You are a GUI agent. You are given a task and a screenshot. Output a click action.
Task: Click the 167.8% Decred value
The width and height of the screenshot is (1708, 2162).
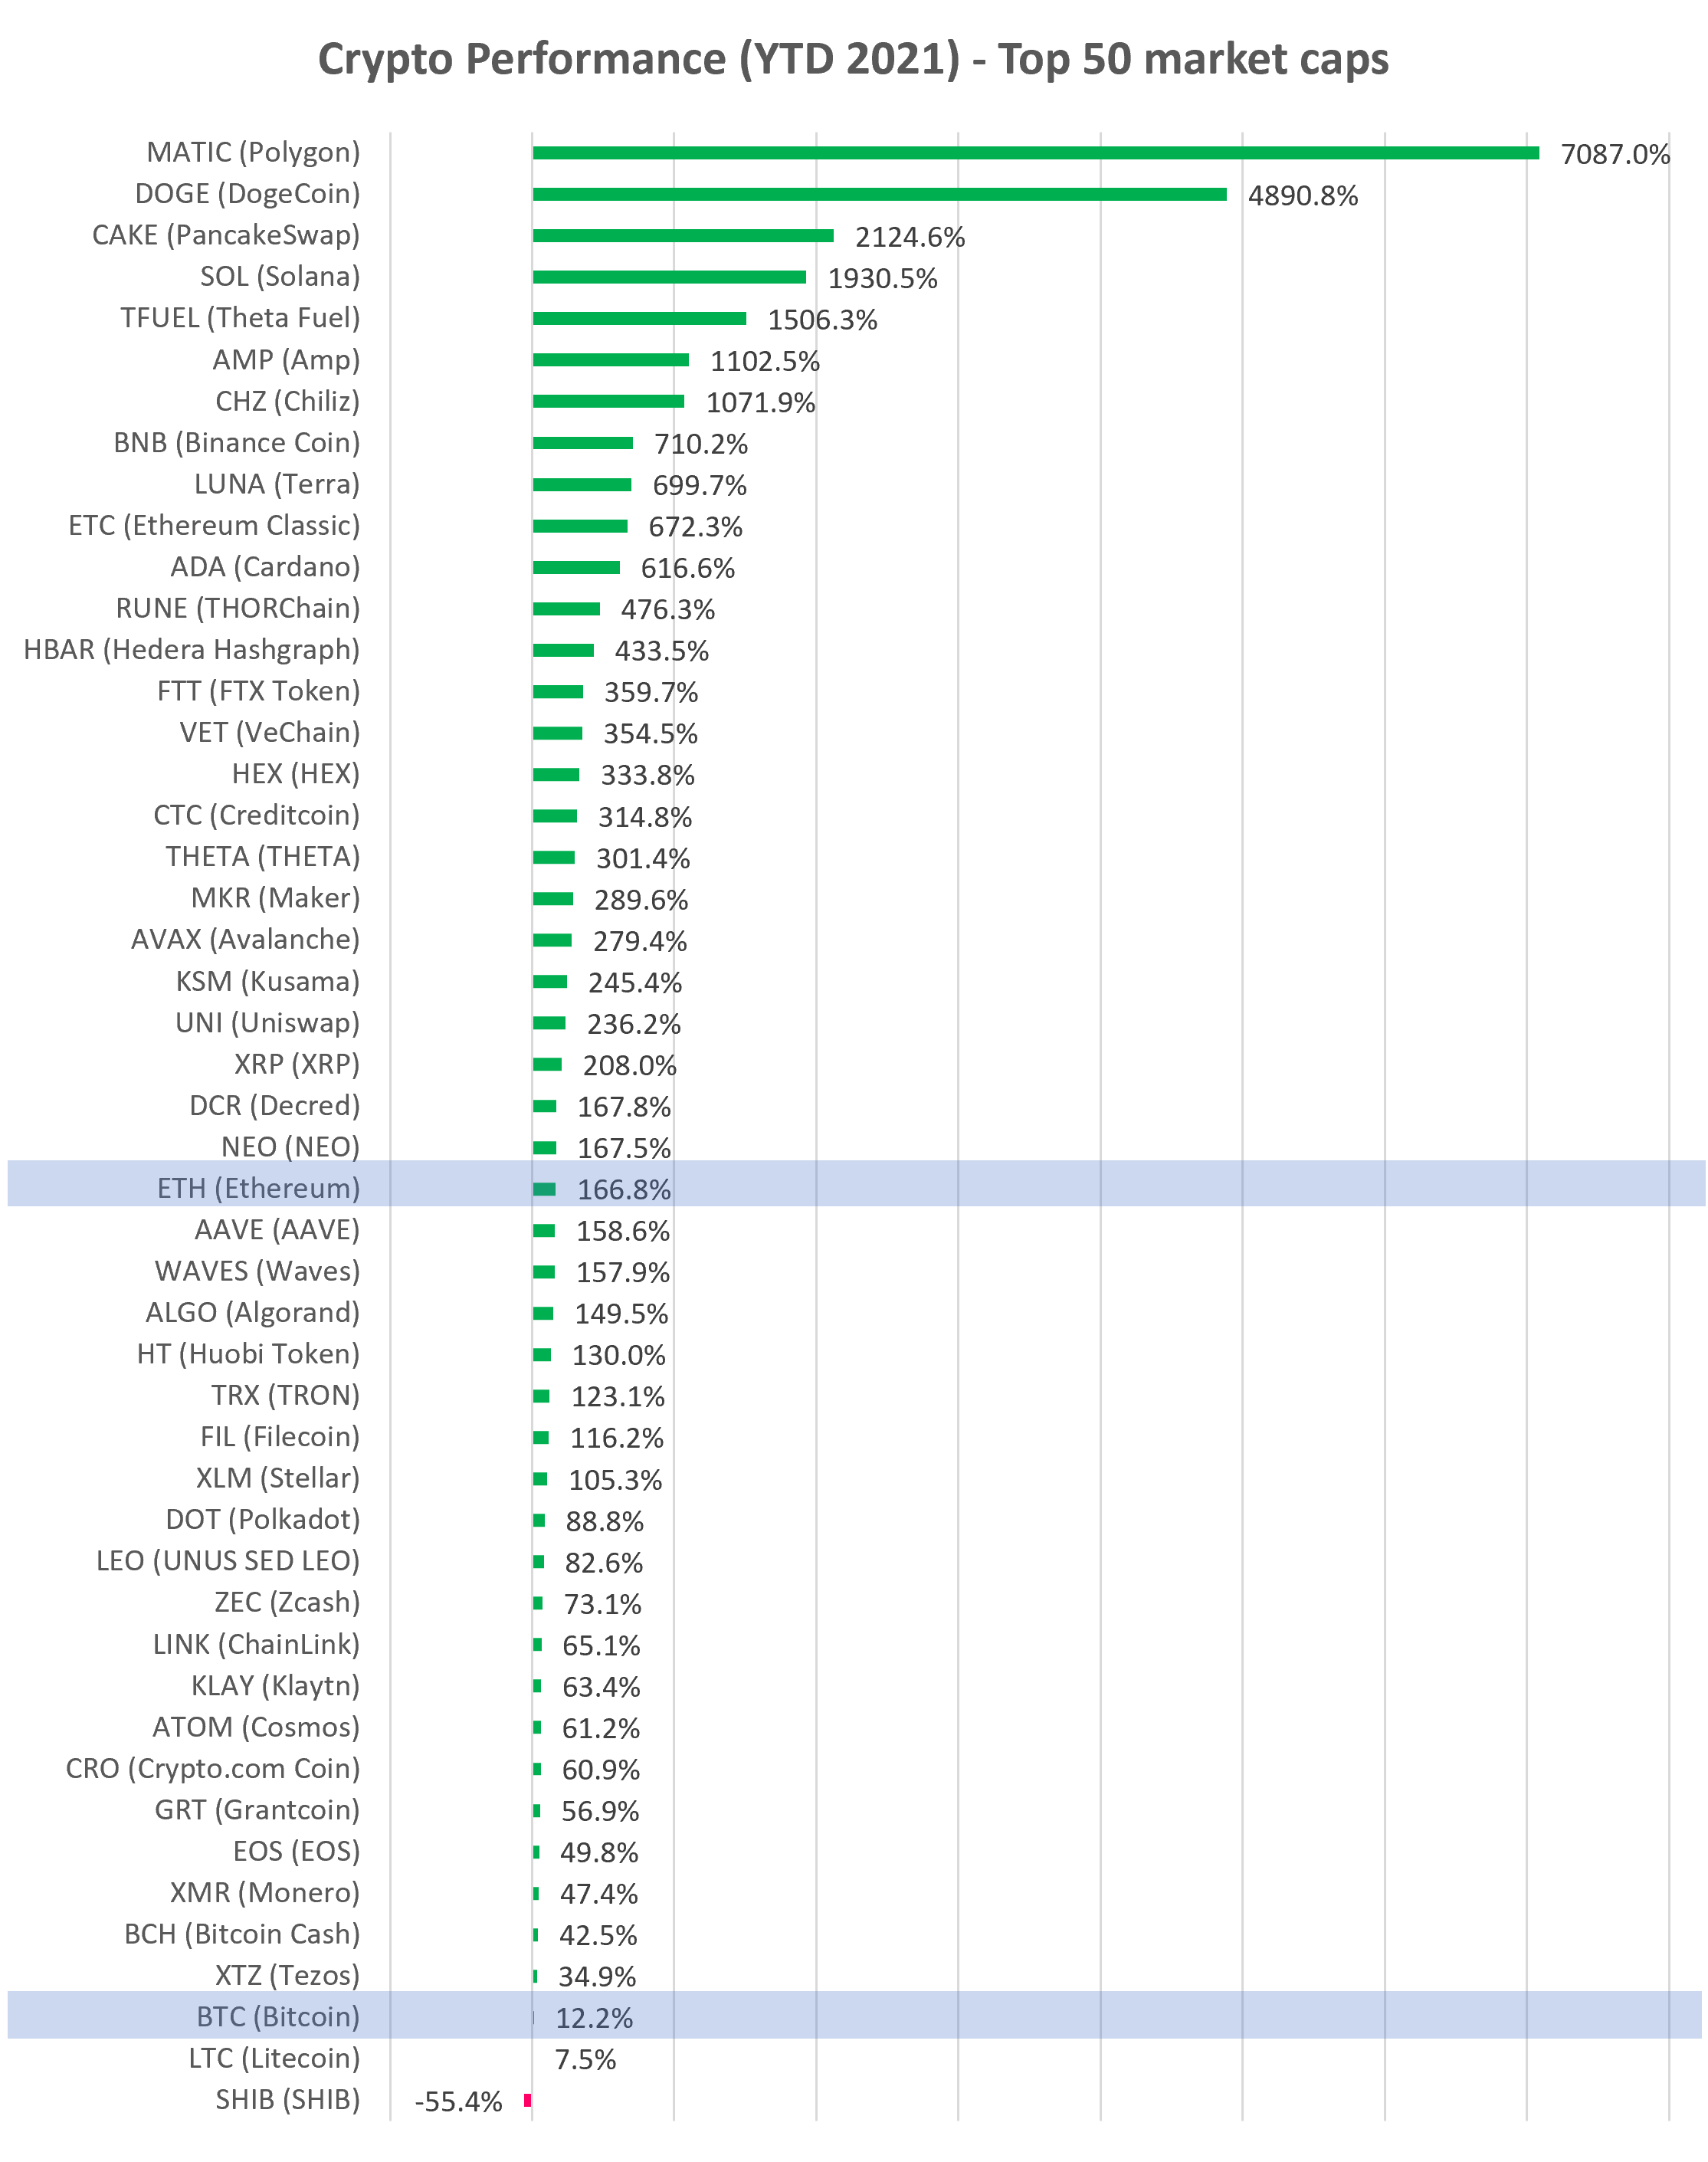coord(624,1107)
